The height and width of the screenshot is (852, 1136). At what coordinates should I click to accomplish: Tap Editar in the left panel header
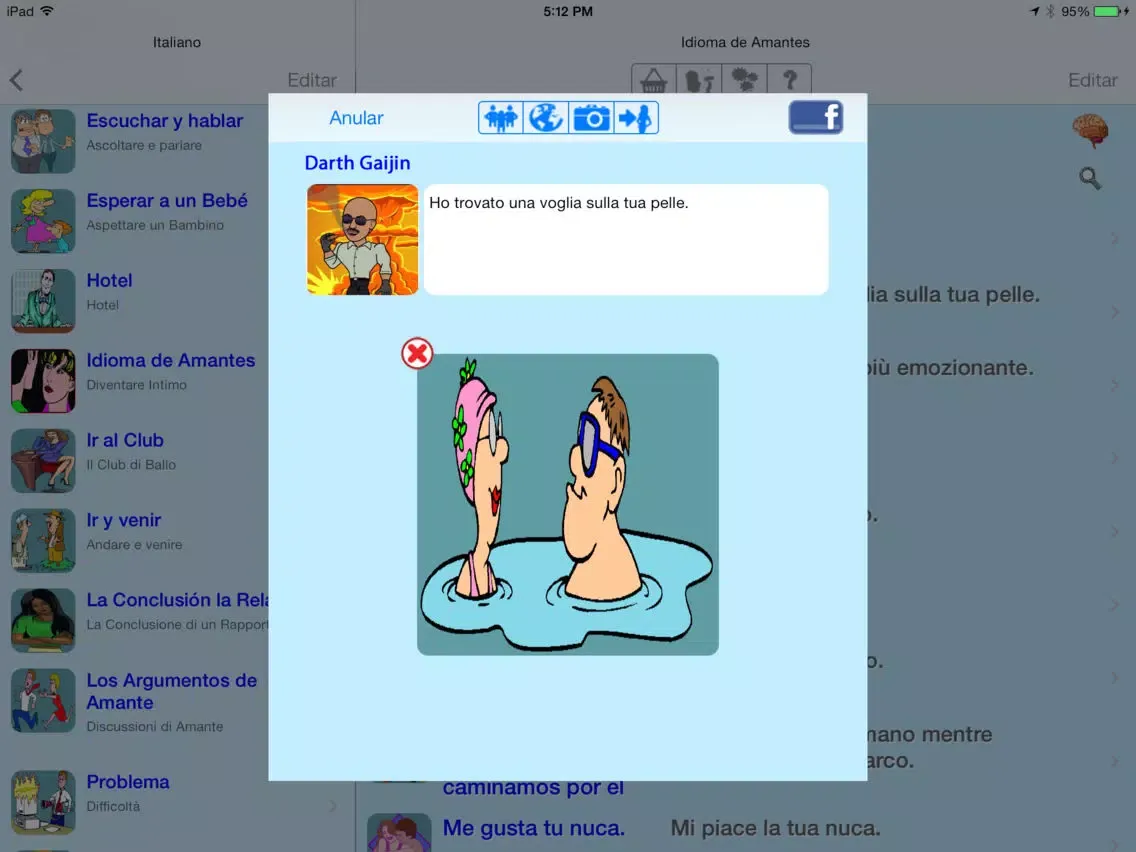pyautogui.click(x=312, y=80)
